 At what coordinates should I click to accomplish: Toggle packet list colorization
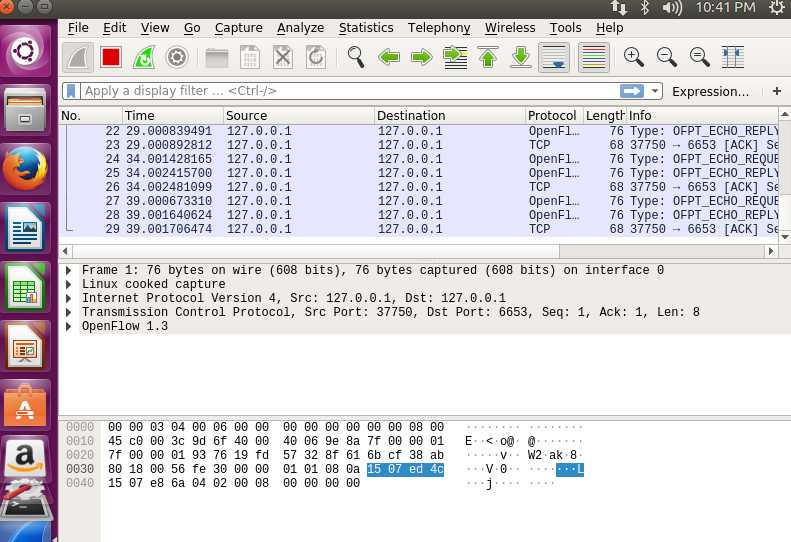(593, 57)
